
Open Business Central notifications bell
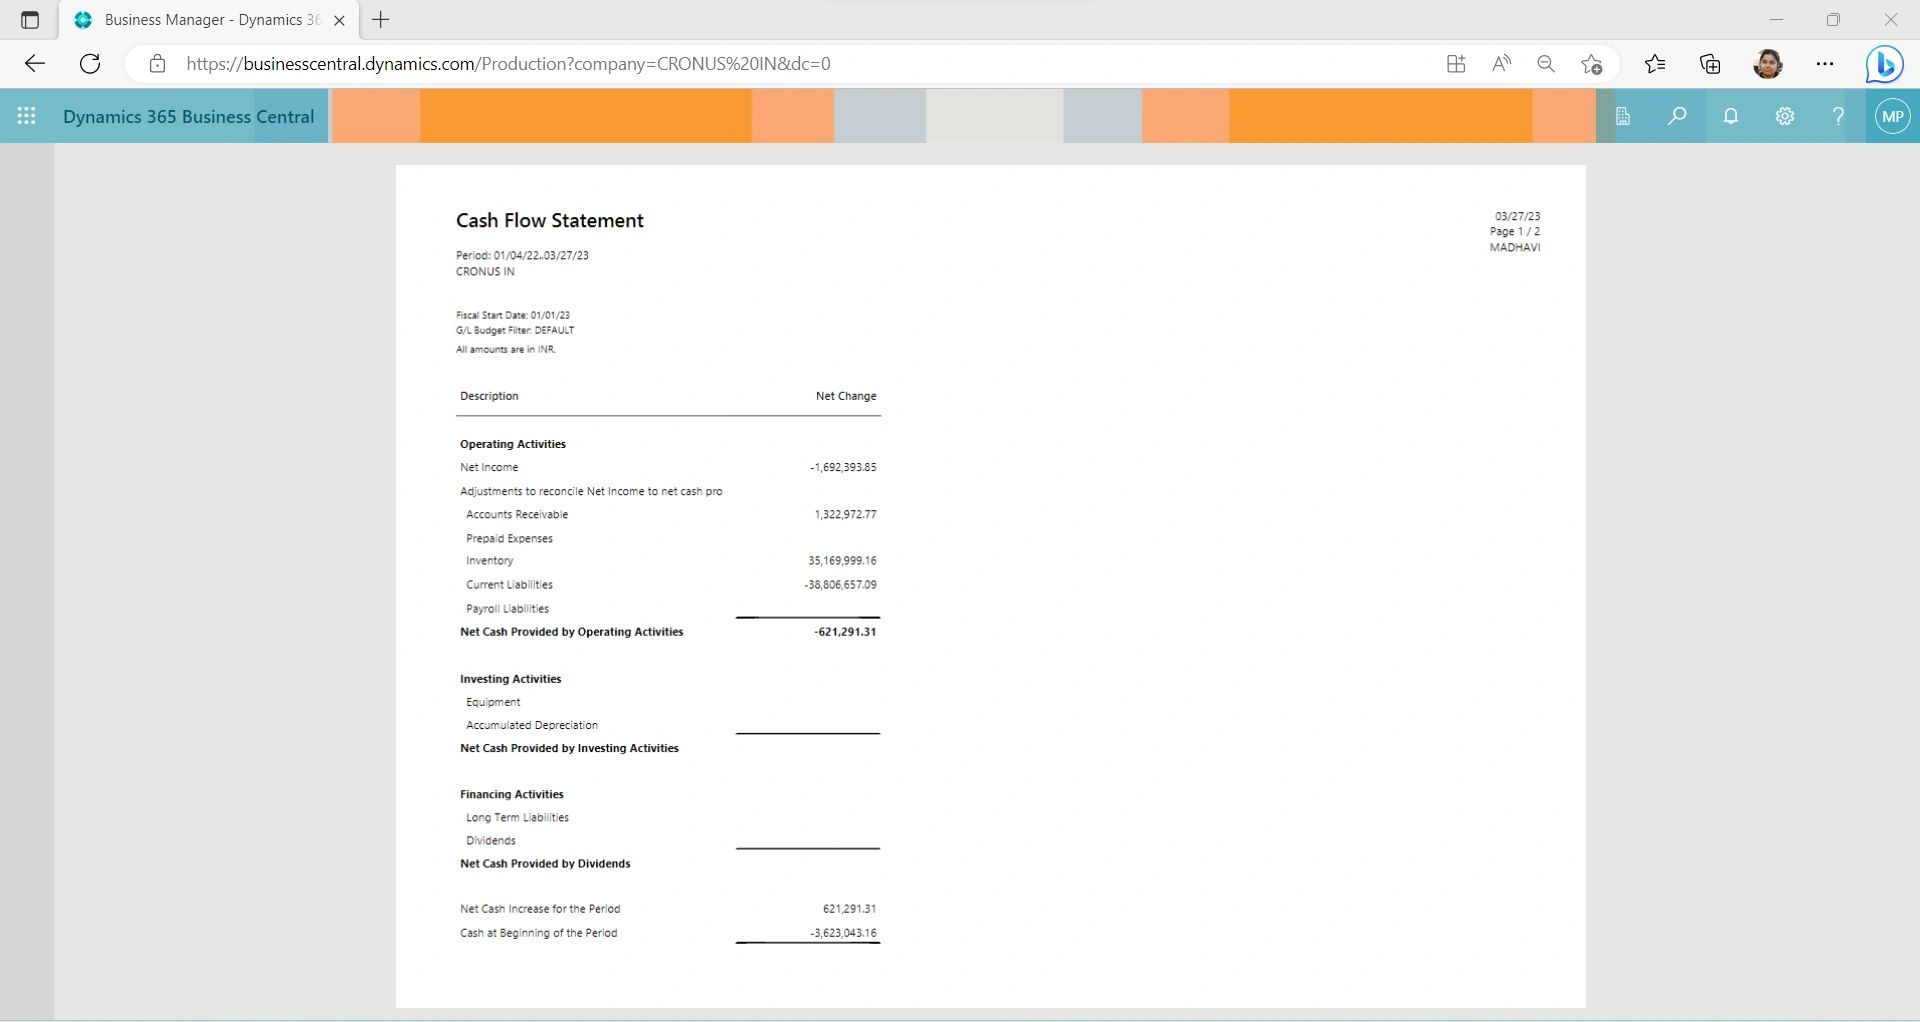click(1731, 116)
